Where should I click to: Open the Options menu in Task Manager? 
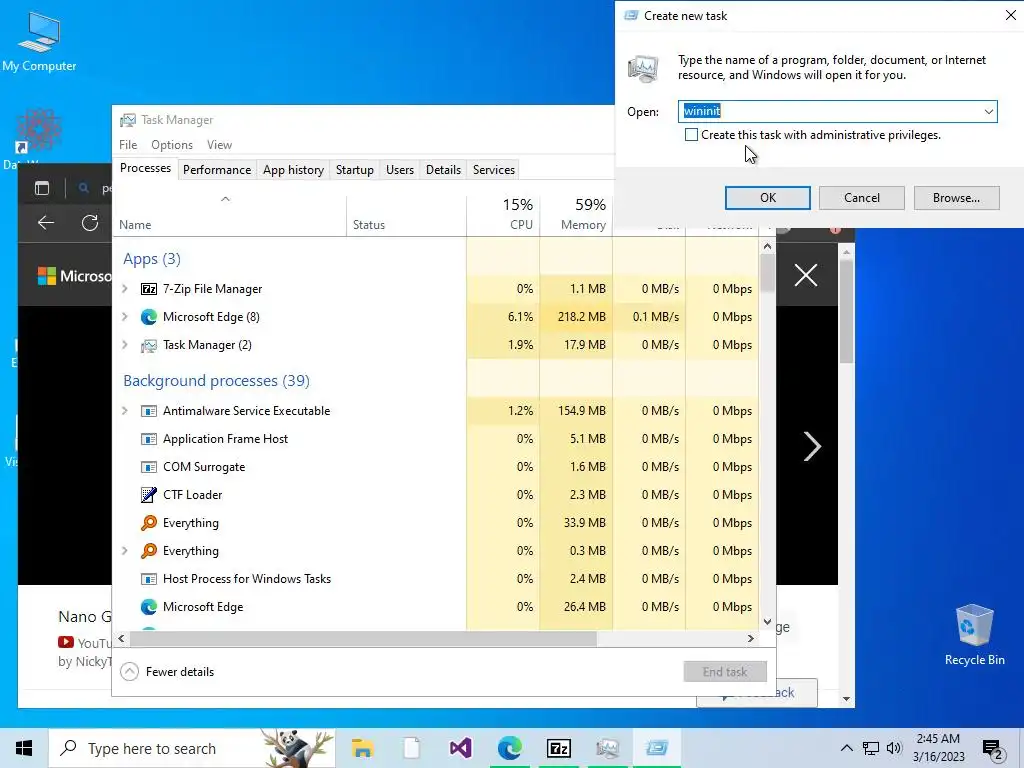tap(172, 145)
